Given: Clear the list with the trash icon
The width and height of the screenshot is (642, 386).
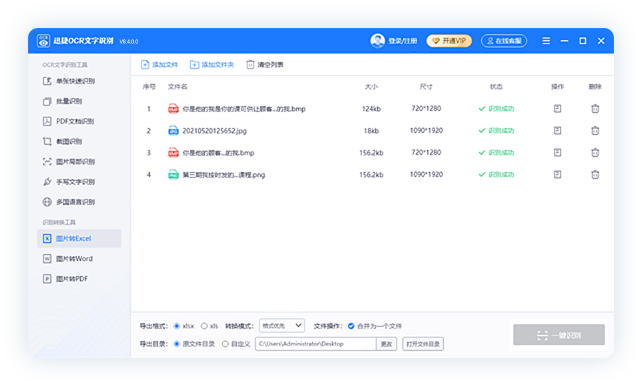Looking at the screenshot, I should click(250, 65).
